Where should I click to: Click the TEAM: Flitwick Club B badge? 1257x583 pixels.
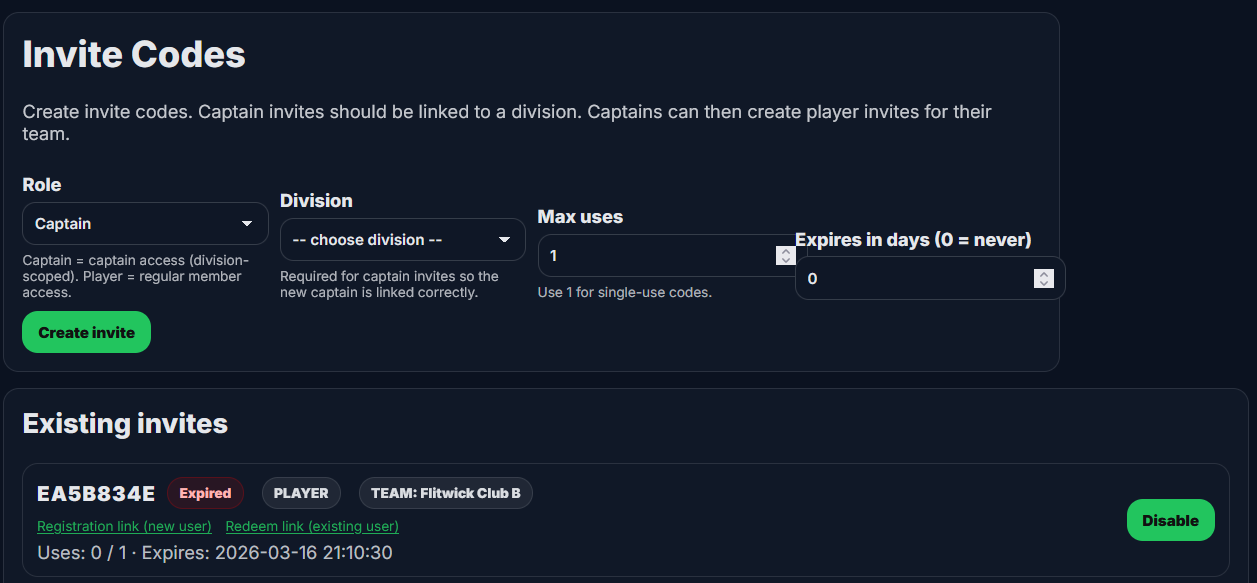click(445, 493)
